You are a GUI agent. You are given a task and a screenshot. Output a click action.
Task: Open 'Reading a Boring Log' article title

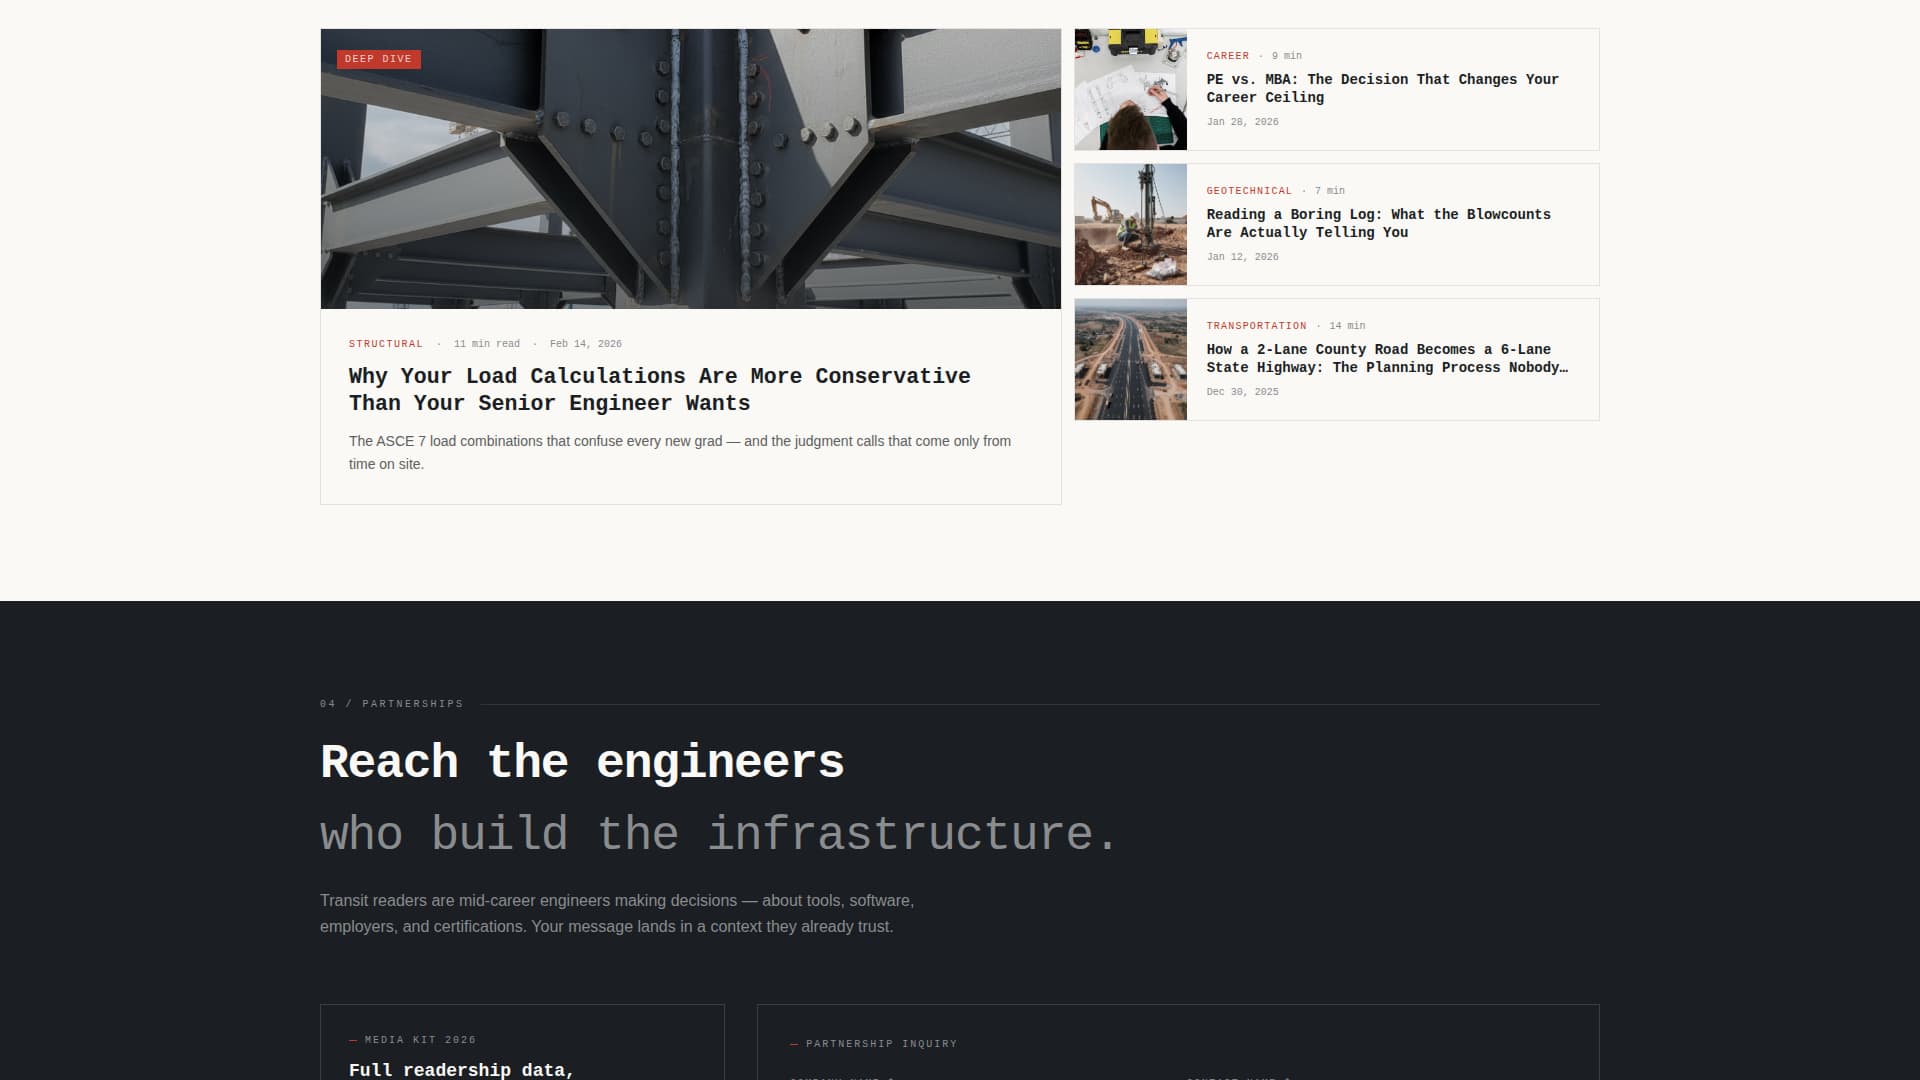[x=1378, y=223]
